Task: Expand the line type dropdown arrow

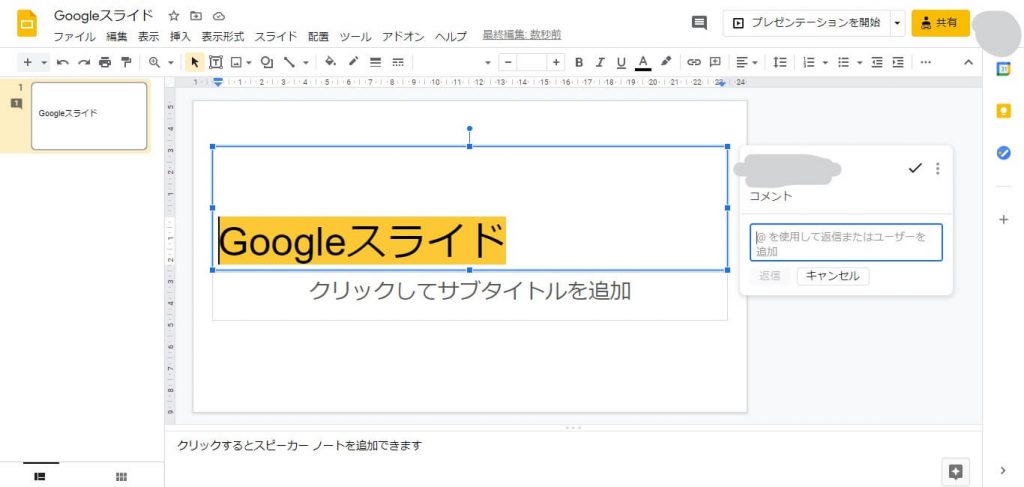Action: pyautogui.click(x=306, y=63)
